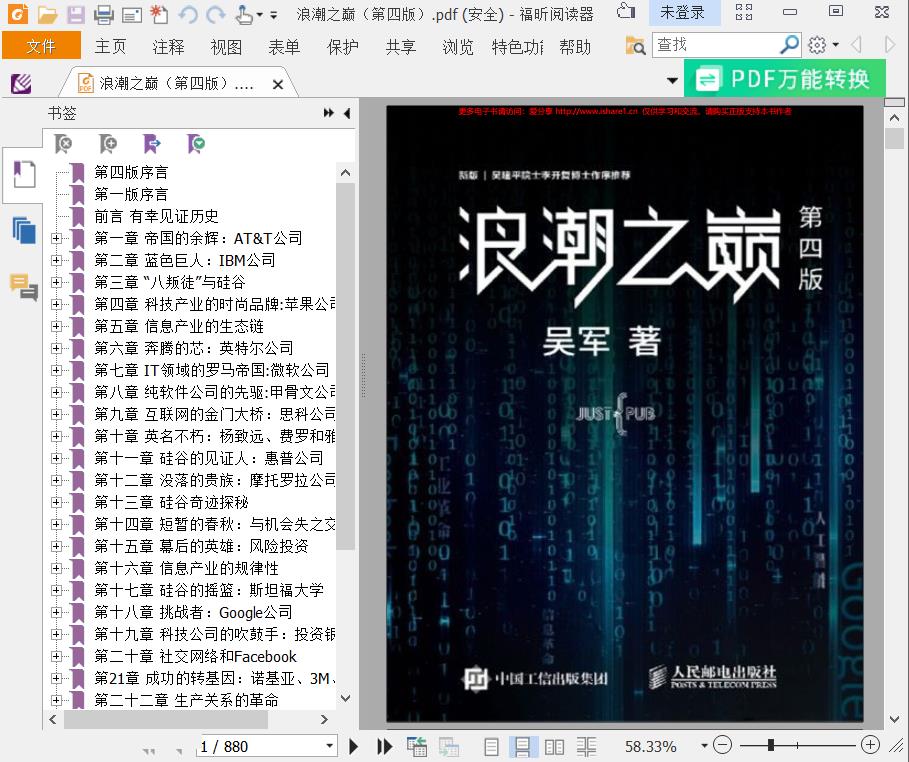This screenshot has height=762, width=909.
Task: Click the Print icon in quick toolbar
Action: 104,13
